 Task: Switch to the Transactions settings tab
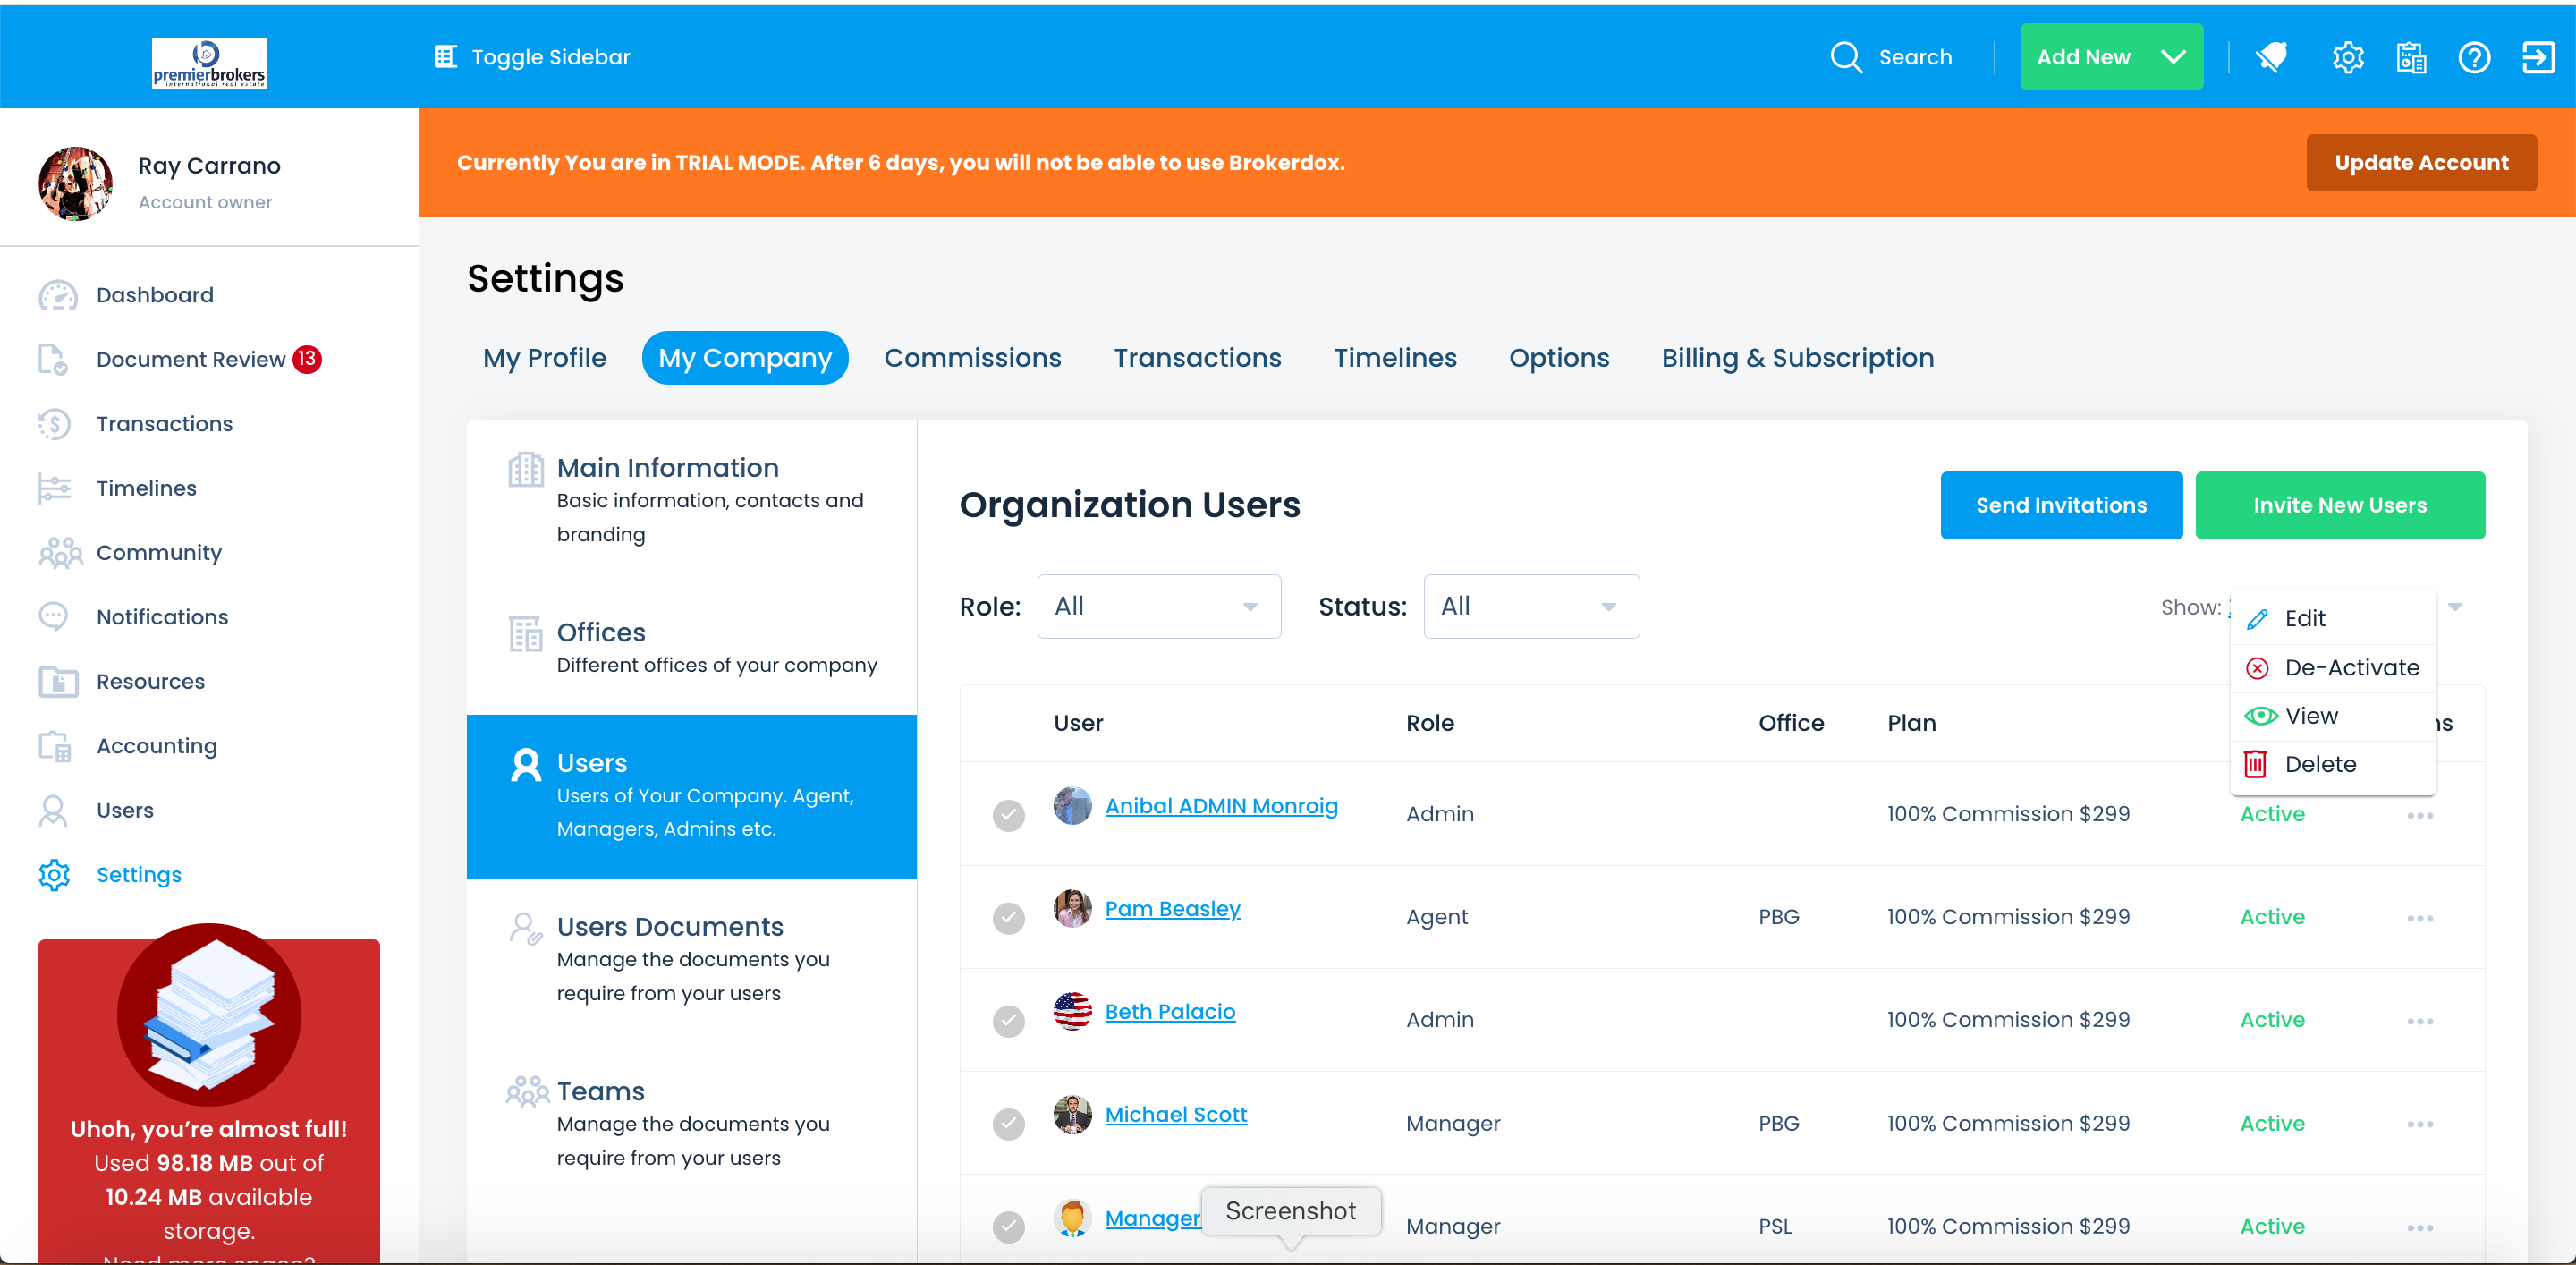[x=1197, y=358]
